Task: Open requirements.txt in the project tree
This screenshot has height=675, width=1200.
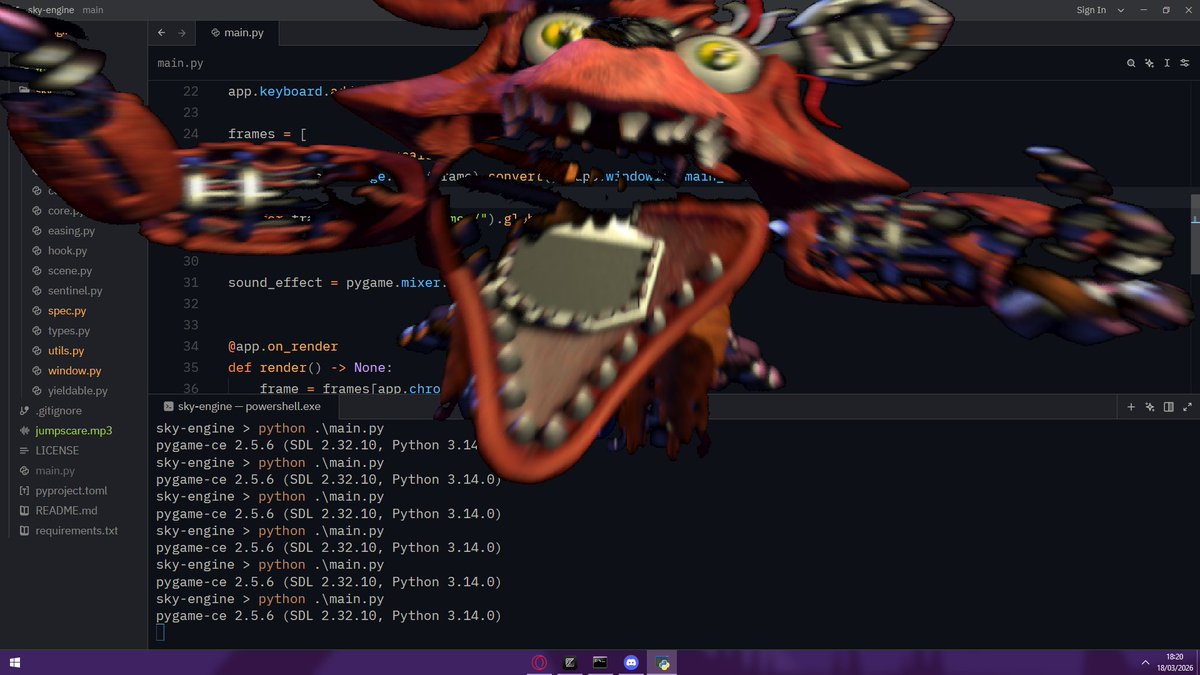Action: click(76, 531)
